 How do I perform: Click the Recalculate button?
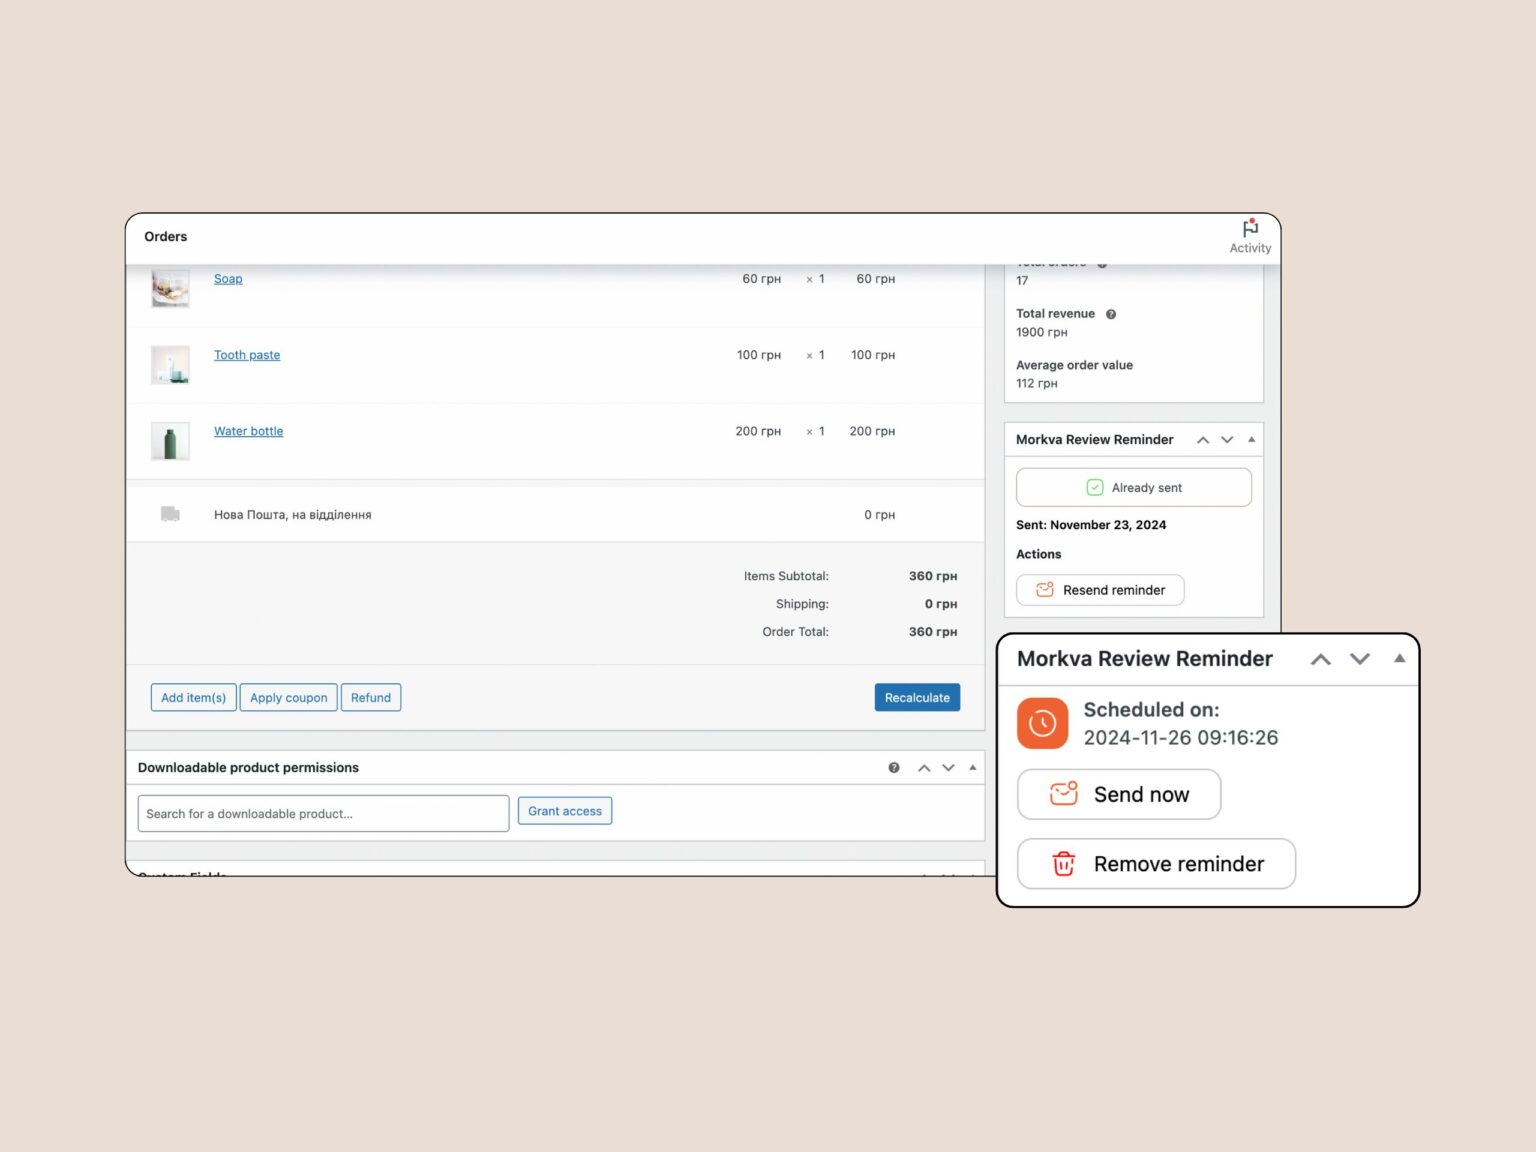pos(917,698)
